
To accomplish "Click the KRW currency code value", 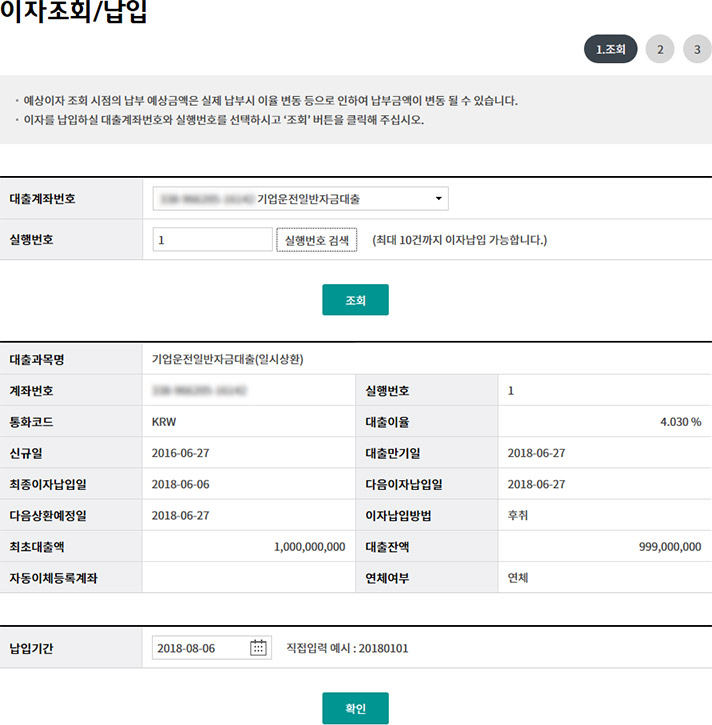I will pos(164,422).
